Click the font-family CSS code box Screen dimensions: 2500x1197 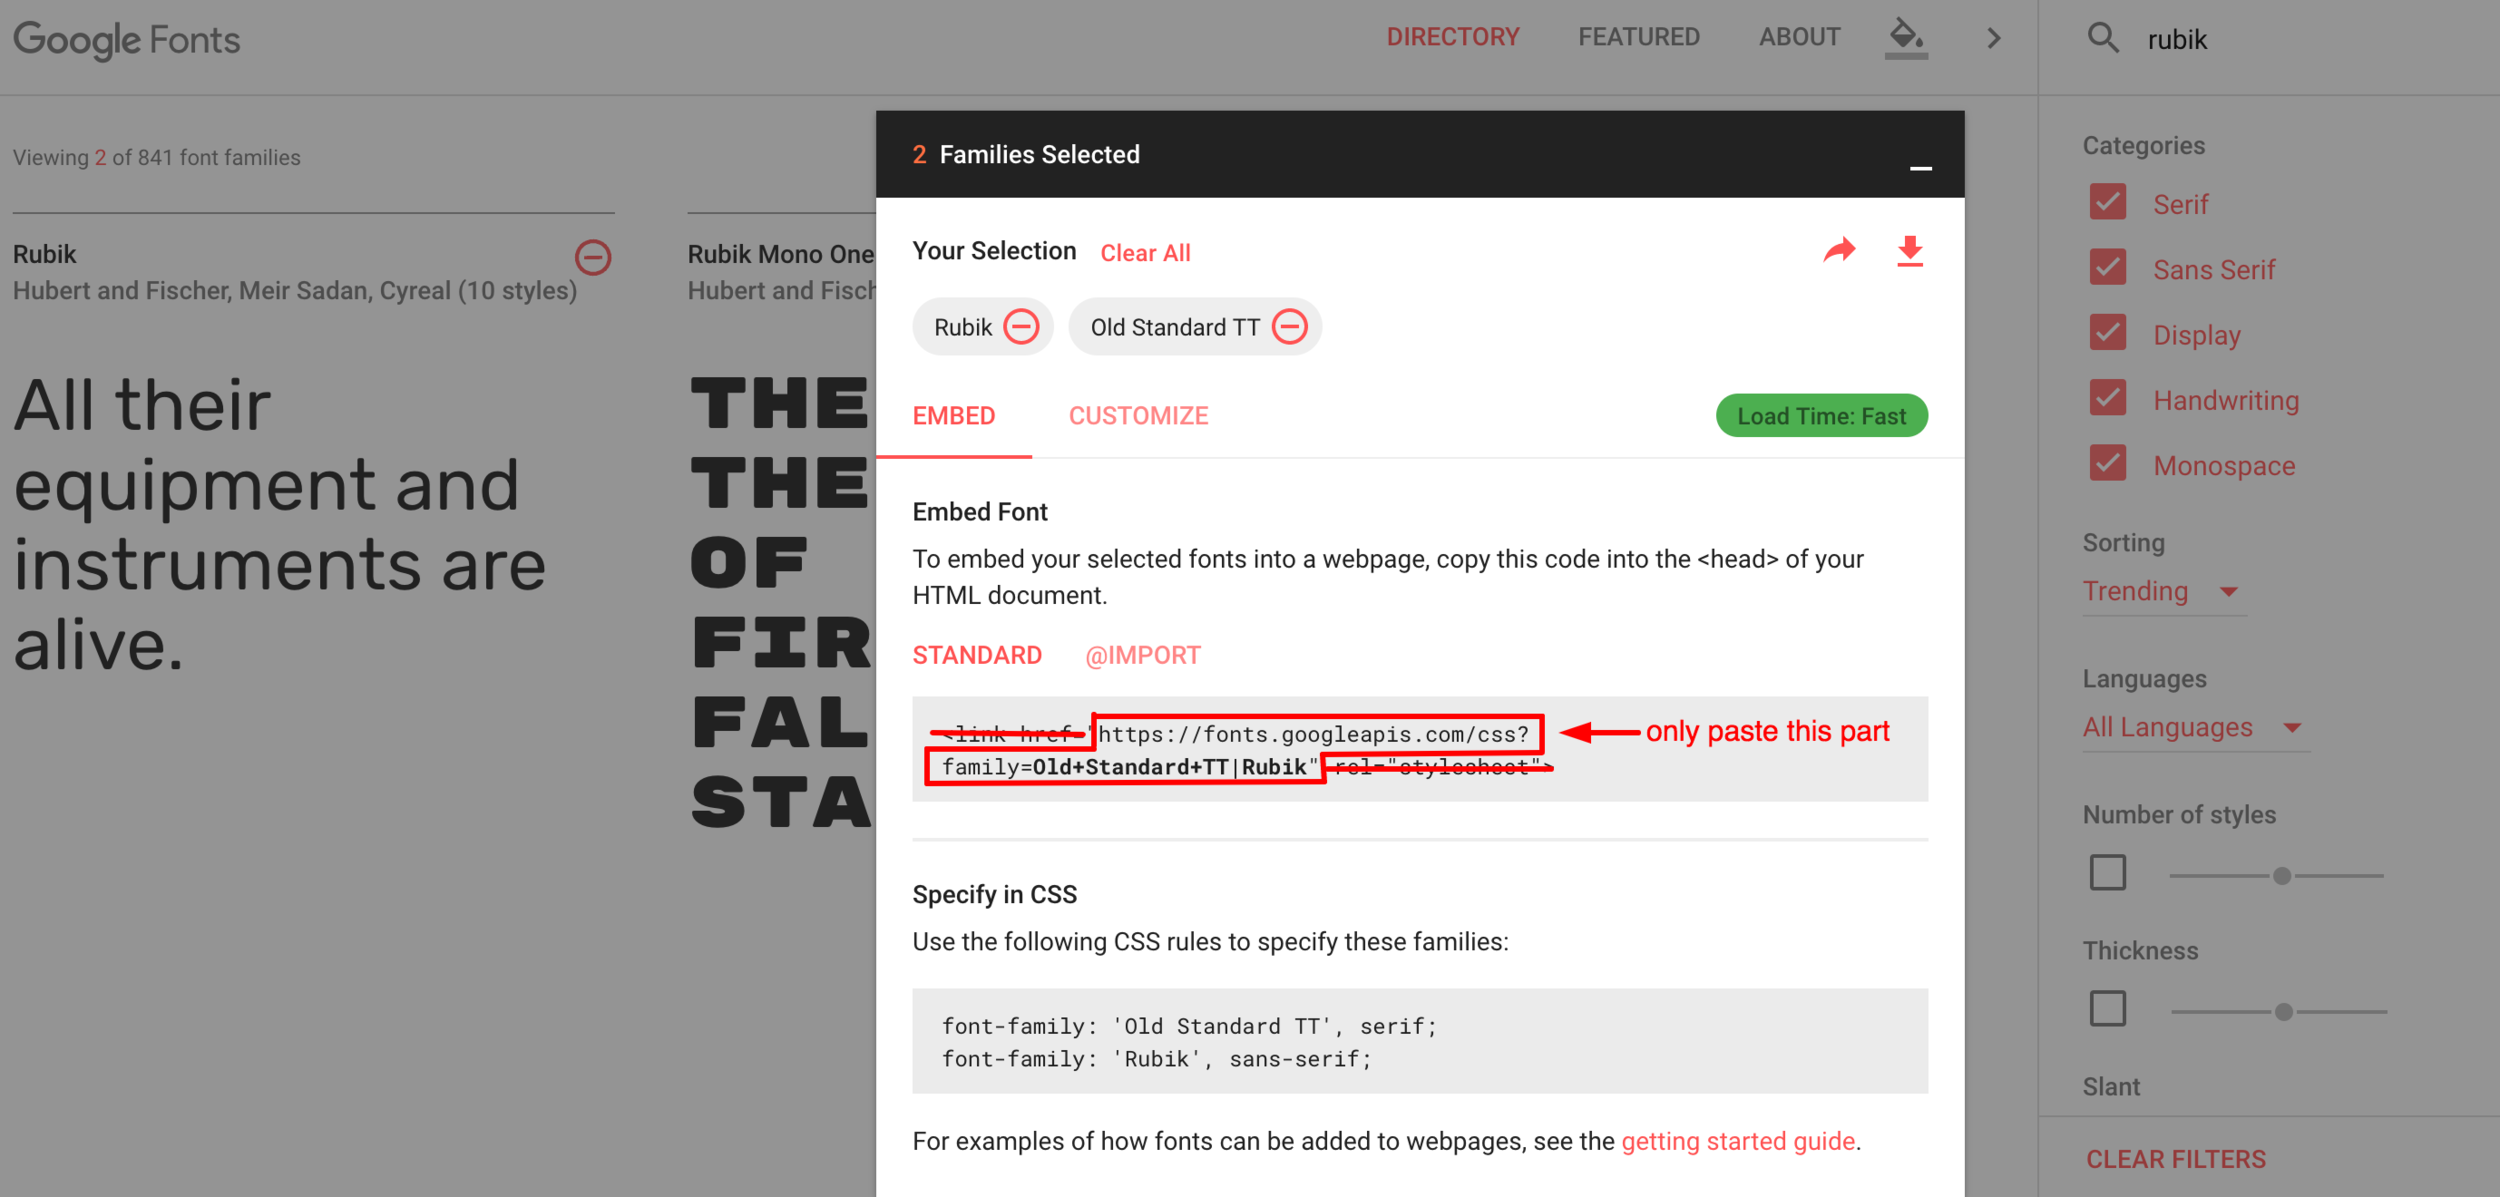1420,1041
